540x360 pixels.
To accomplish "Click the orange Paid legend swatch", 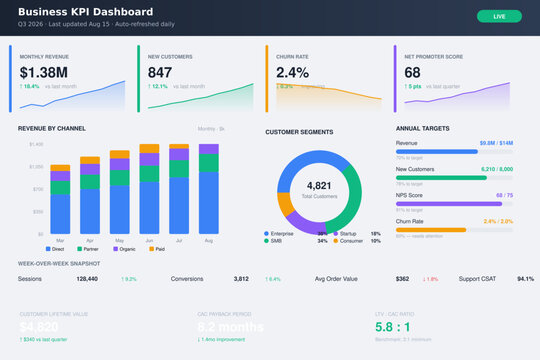I will (x=152, y=249).
